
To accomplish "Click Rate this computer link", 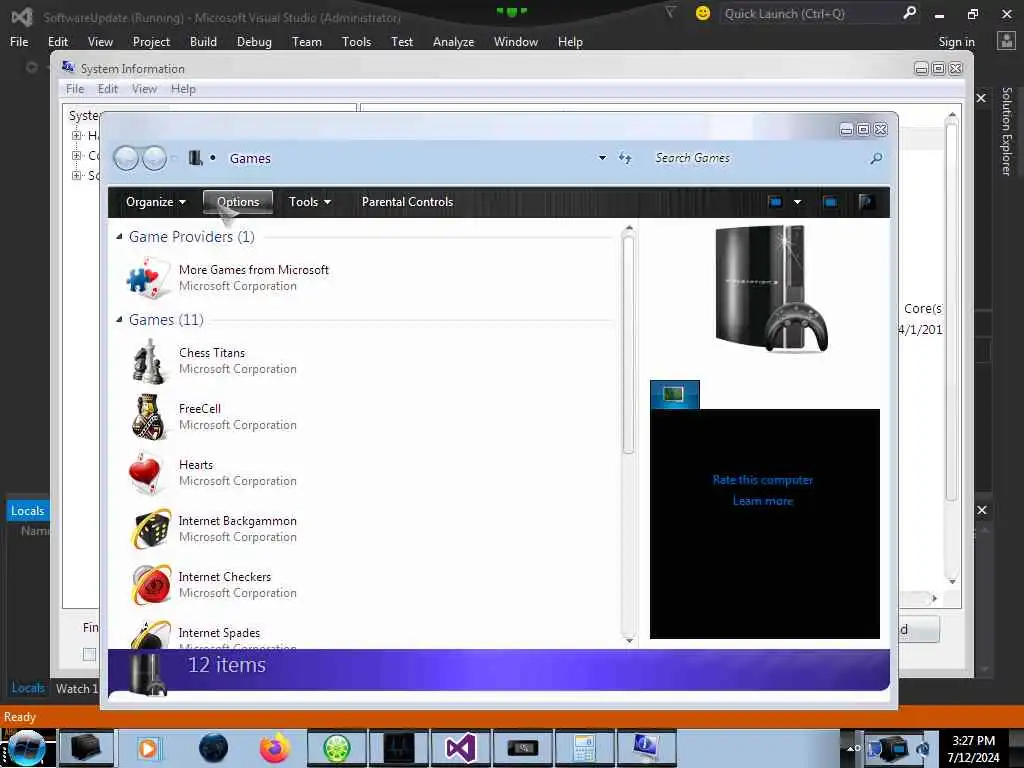I will [x=763, y=480].
